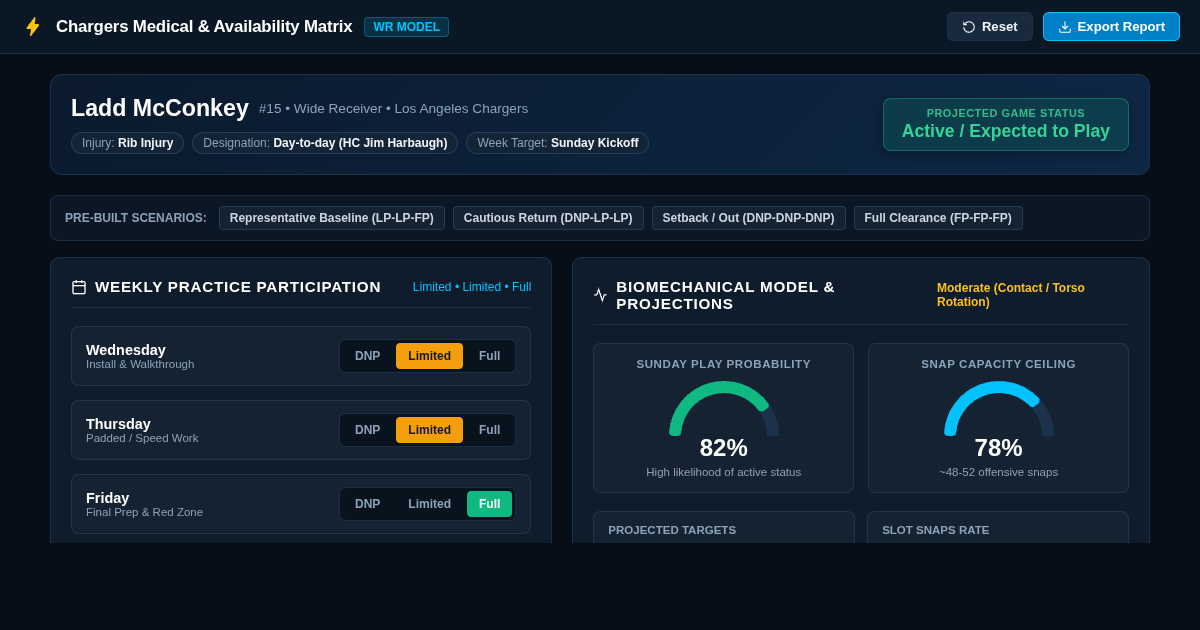Reset the availability matrix
1200x630 pixels.
(990, 27)
